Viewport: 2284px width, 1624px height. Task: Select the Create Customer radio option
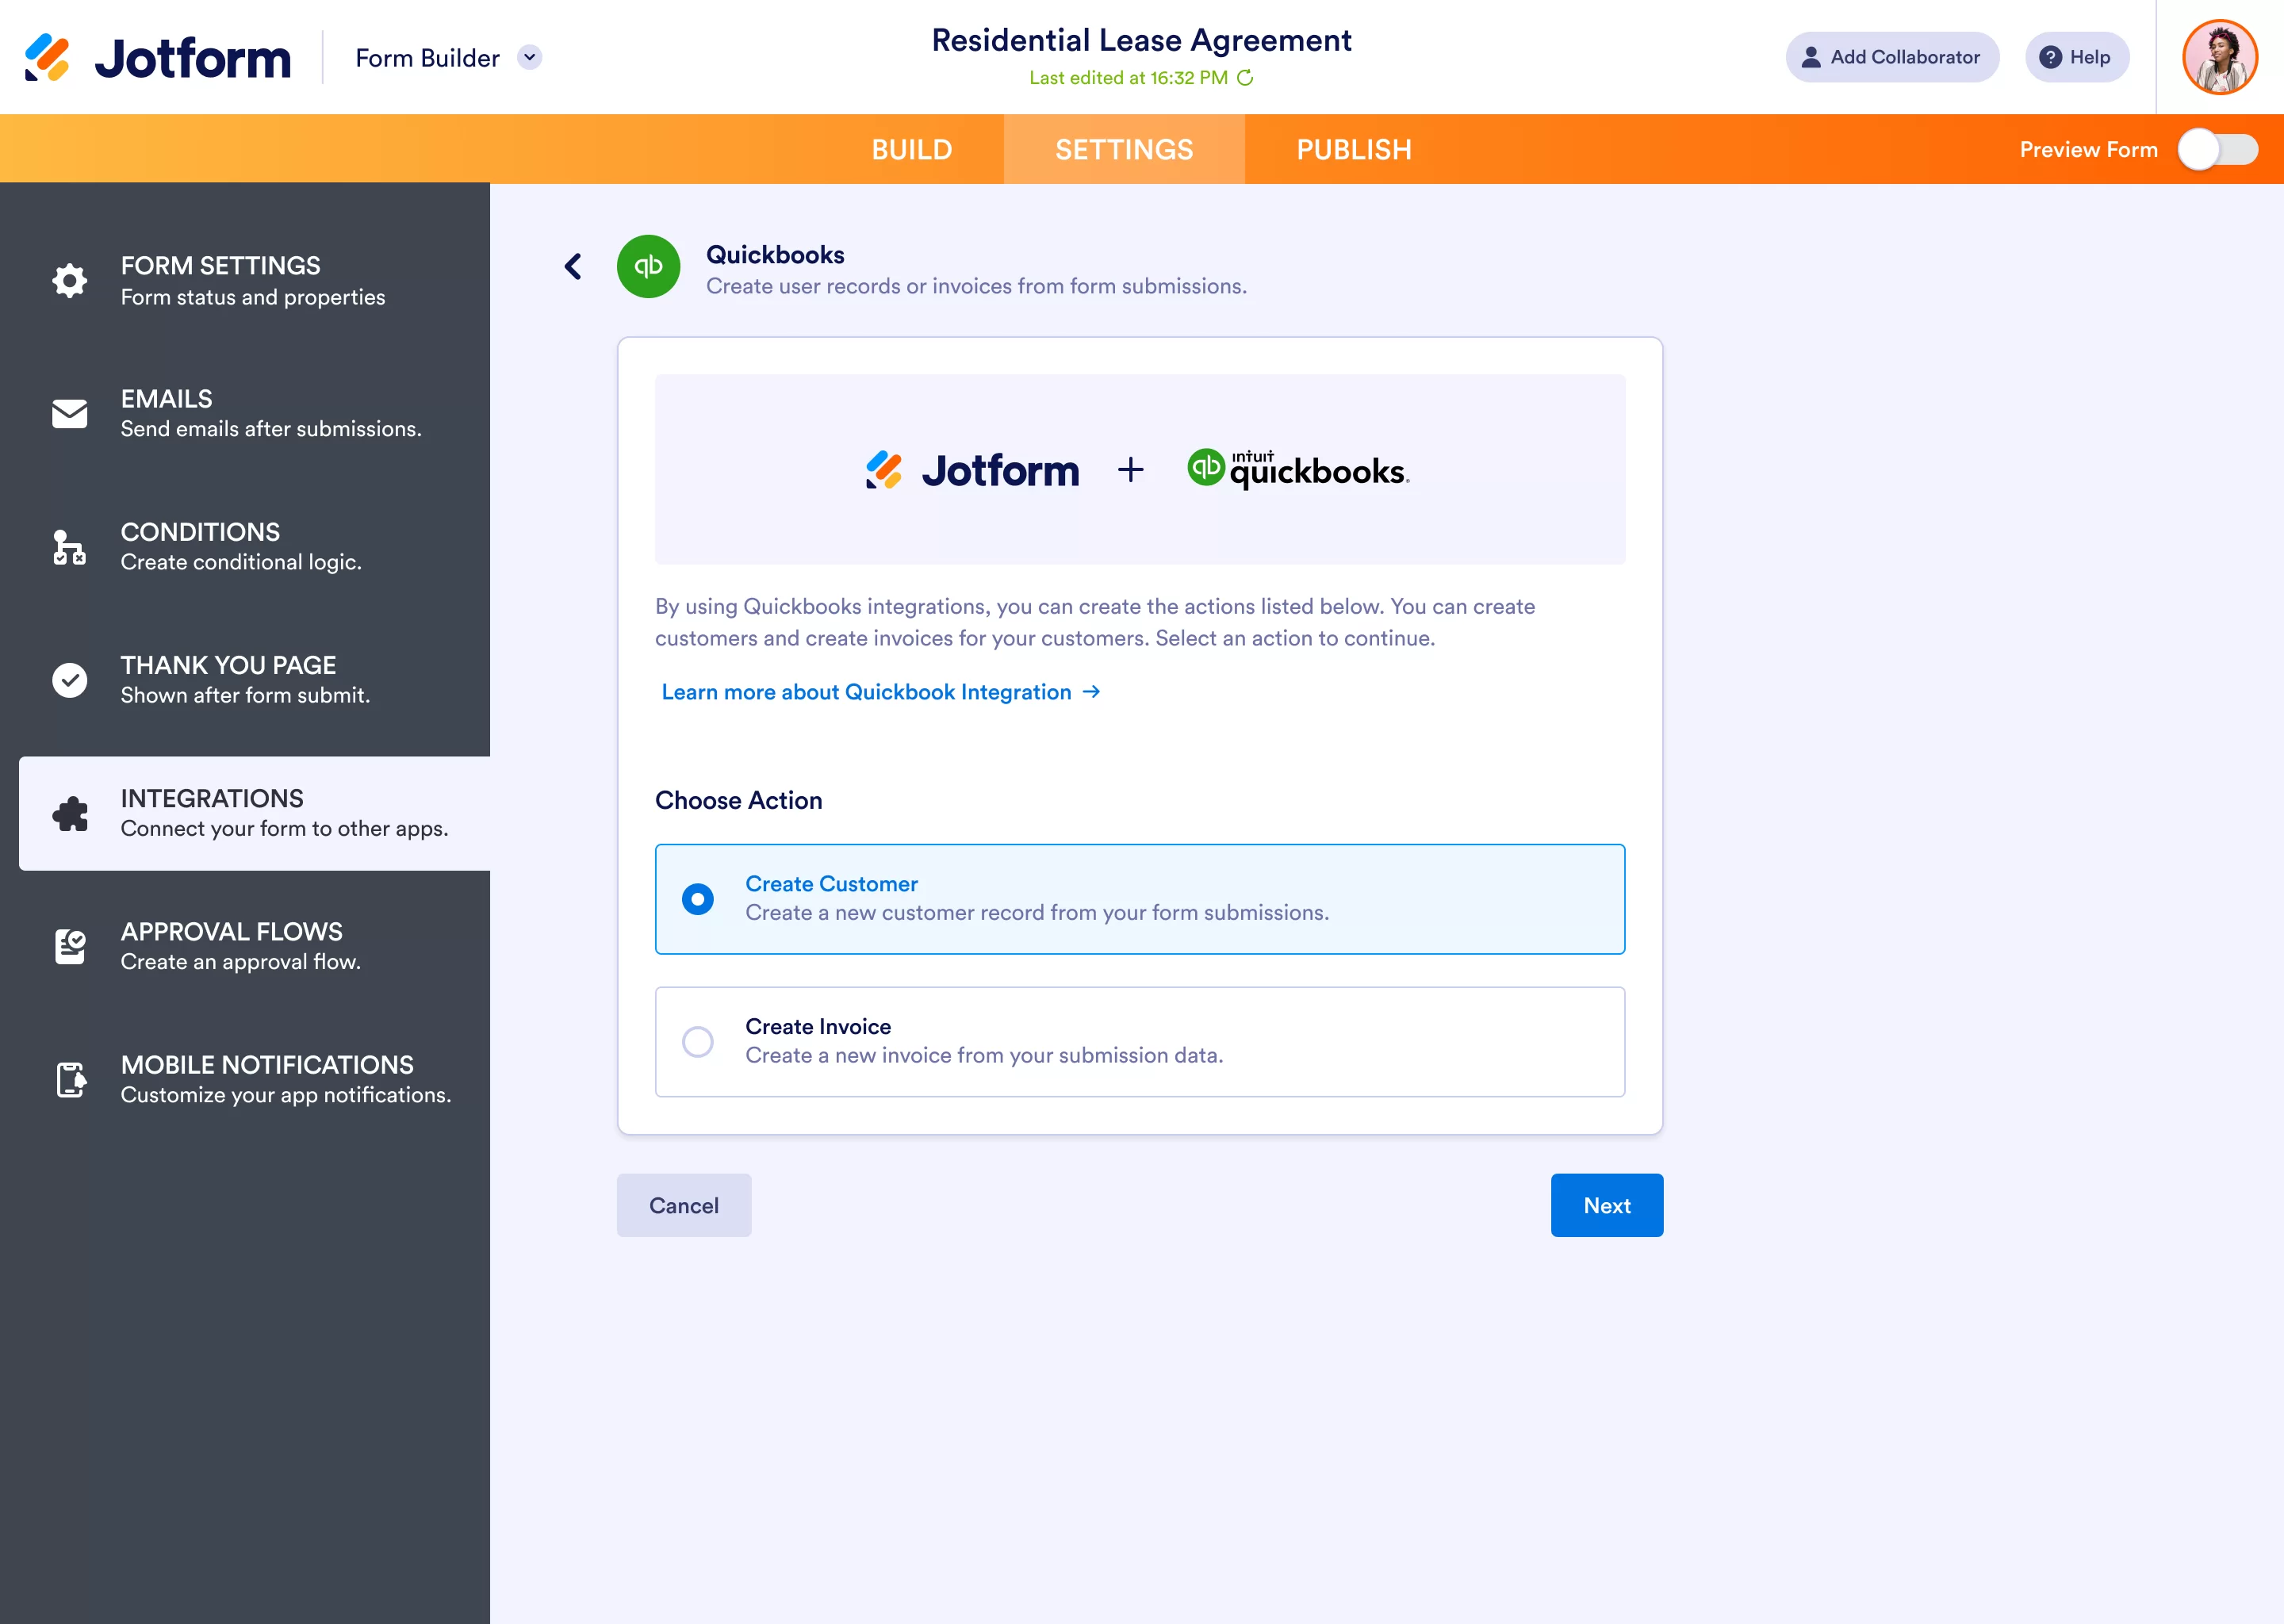pyautogui.click(x=698, y=899)
